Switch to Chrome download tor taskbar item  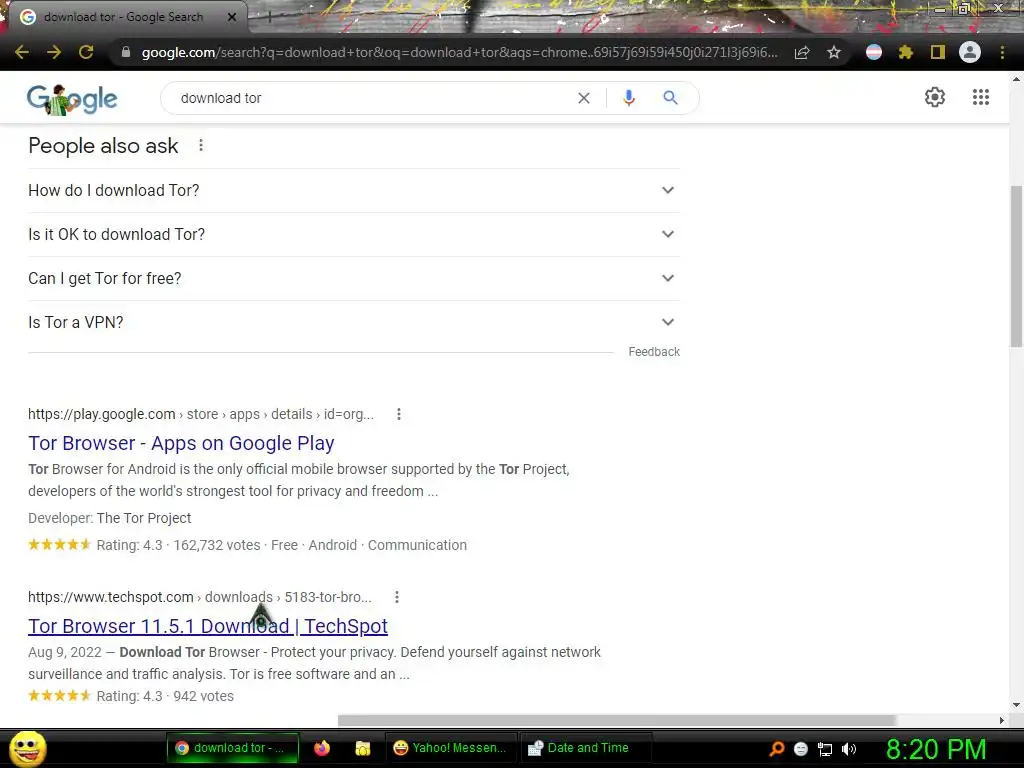pyautogui.click(x=232, y=748)
